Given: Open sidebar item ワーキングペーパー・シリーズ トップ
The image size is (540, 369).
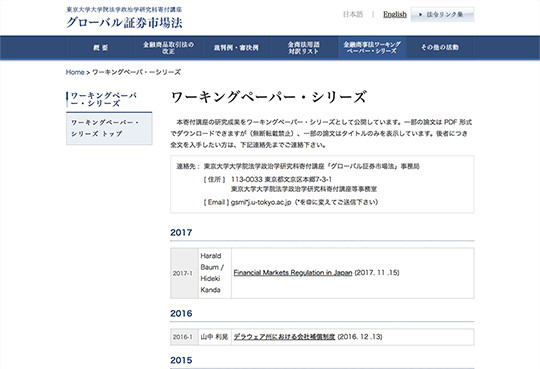Looking at the screenshot, I should (x=109, y=128).
